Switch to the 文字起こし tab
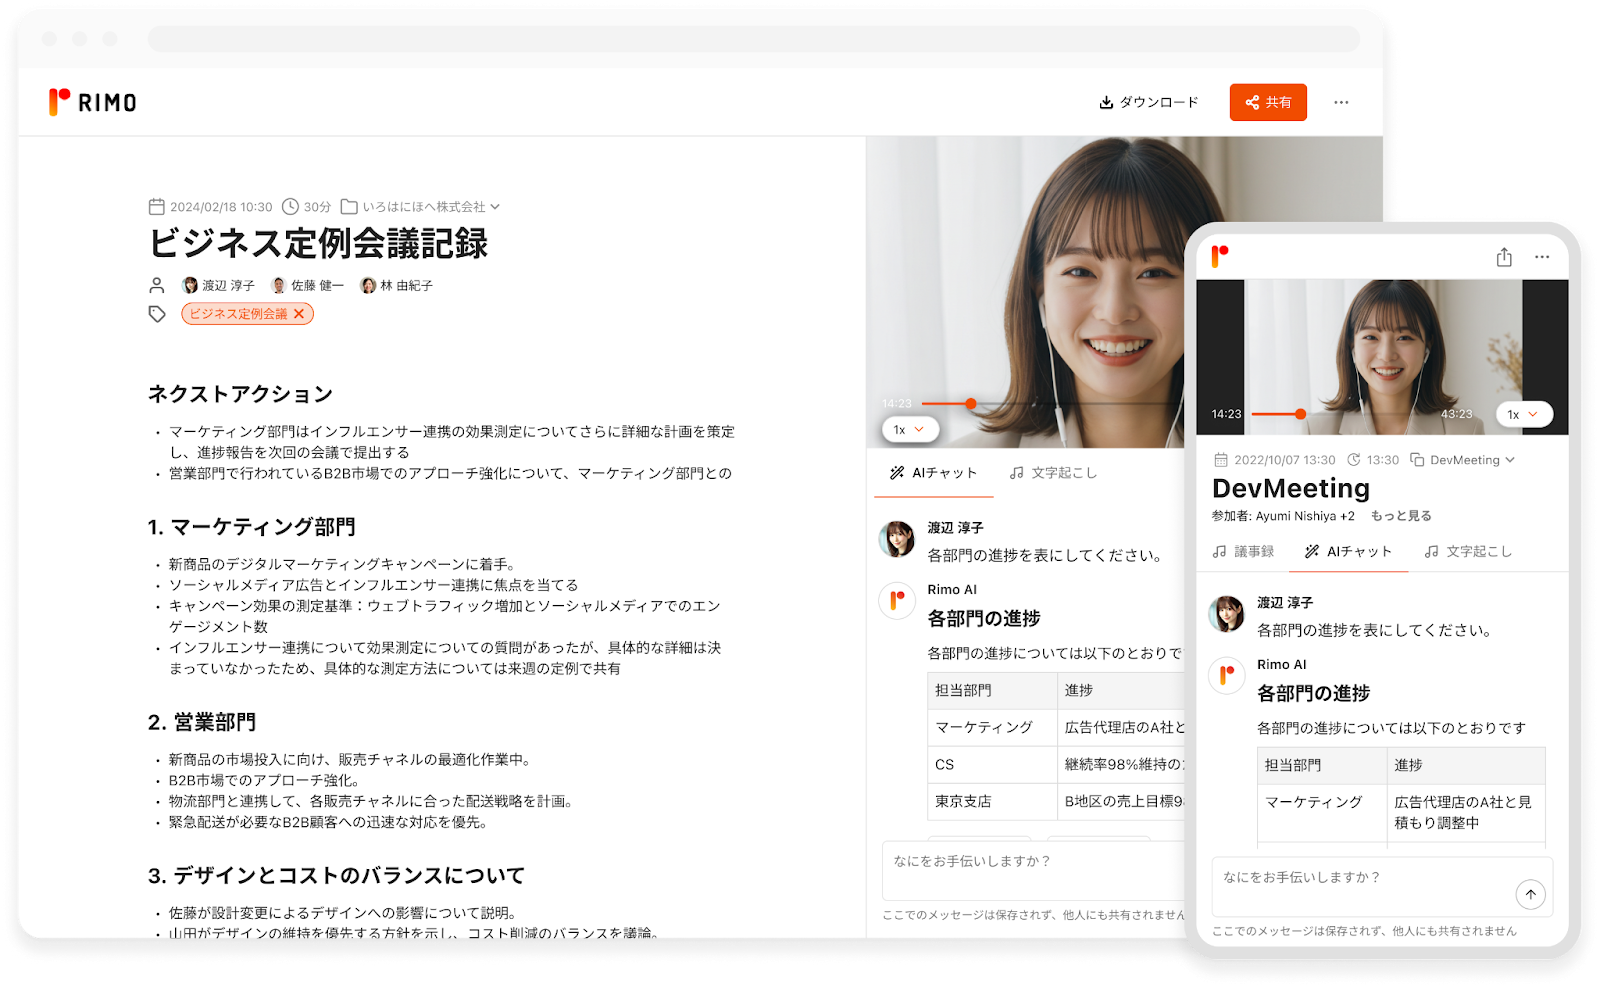The width and height of the screenshot is (1600, 987). pos(1056,472)
